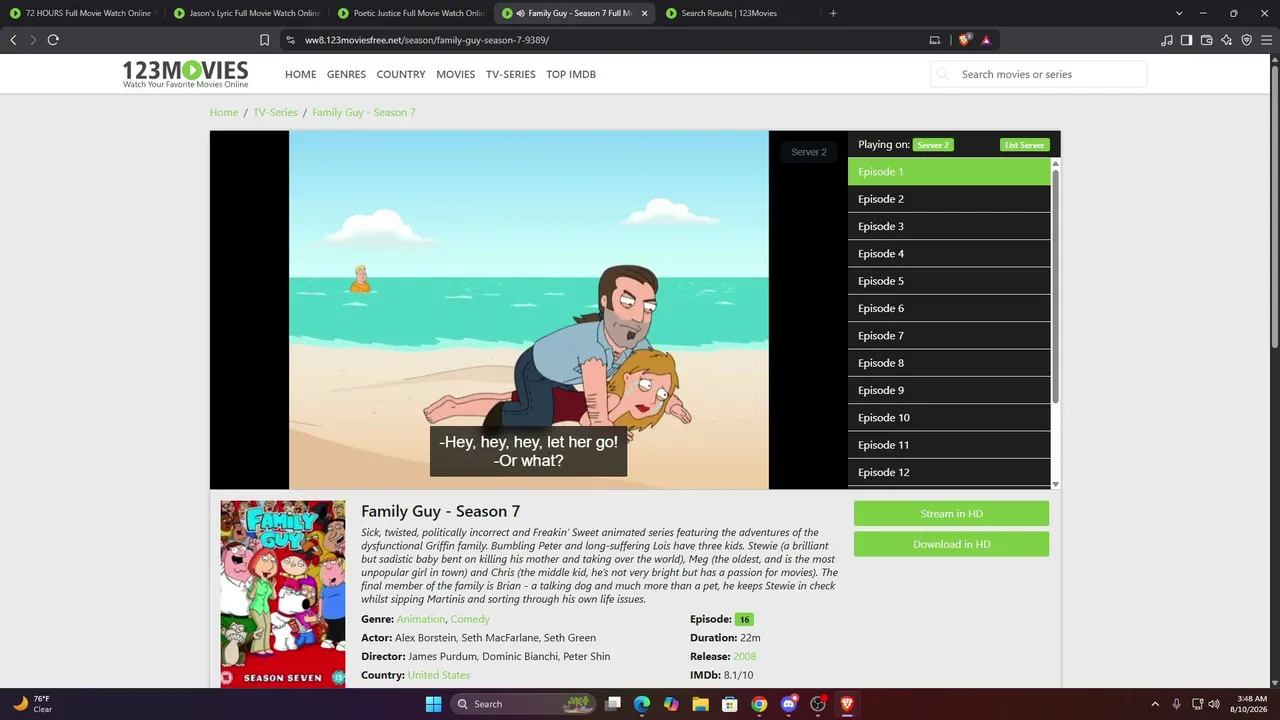The width and height of the screenshot is (1280, 720).
Task: Open volume control in system tray
Action: click(x=1215, y=704)
